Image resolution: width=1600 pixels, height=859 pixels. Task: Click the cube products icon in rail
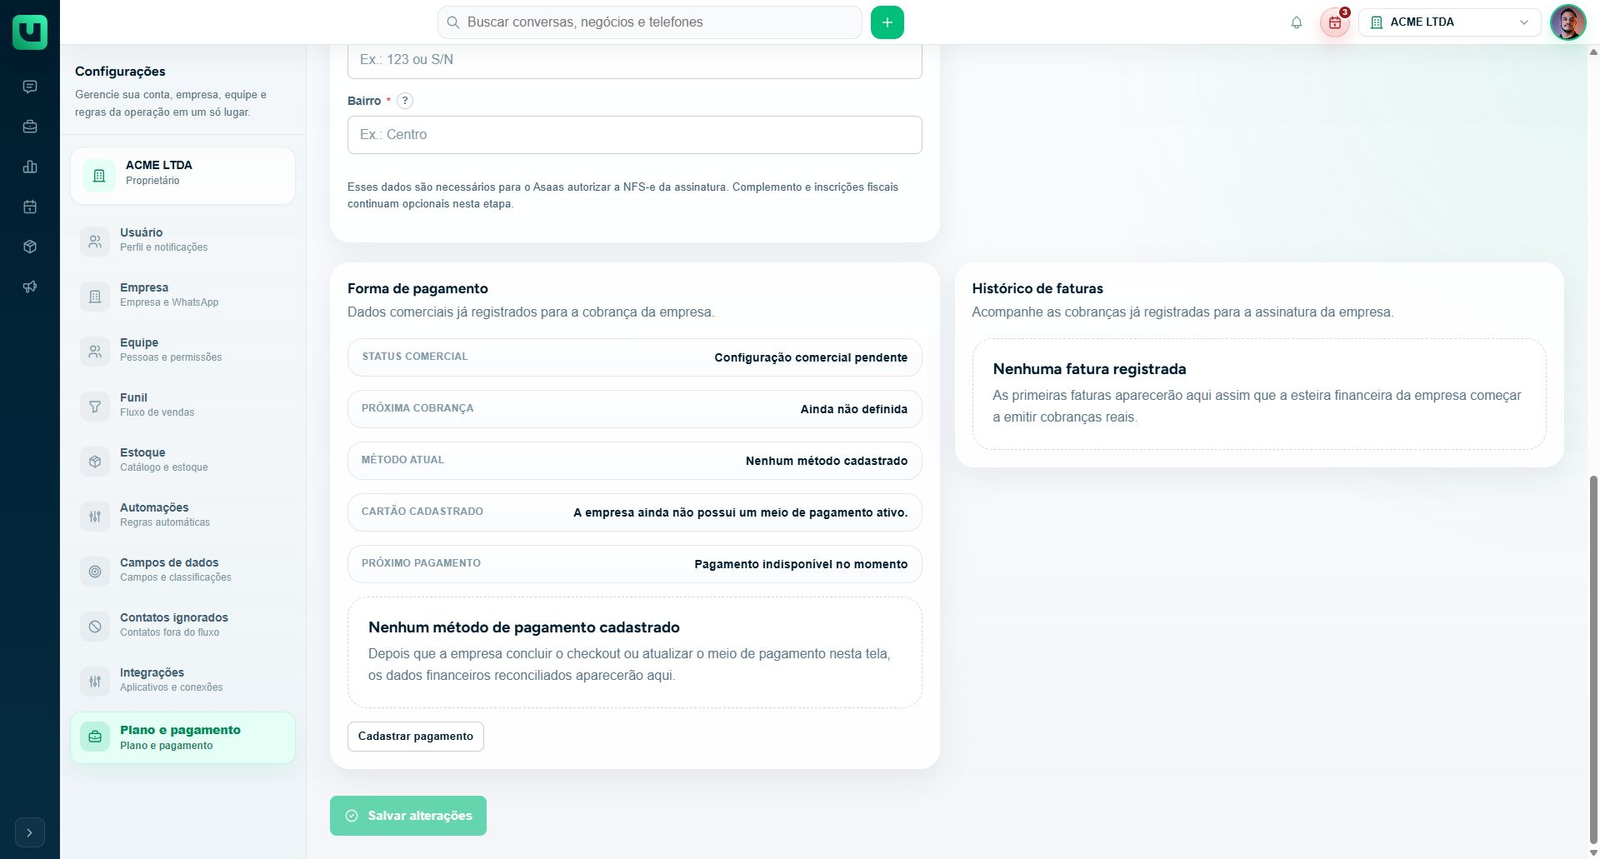click(x=30, y=247)
